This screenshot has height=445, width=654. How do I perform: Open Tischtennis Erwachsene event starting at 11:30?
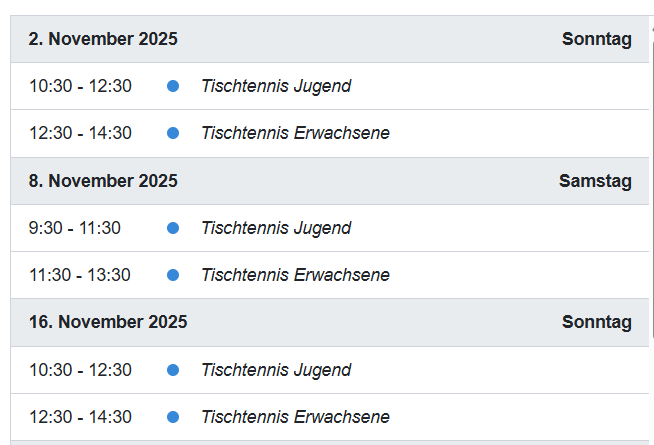tap(295, 275)
